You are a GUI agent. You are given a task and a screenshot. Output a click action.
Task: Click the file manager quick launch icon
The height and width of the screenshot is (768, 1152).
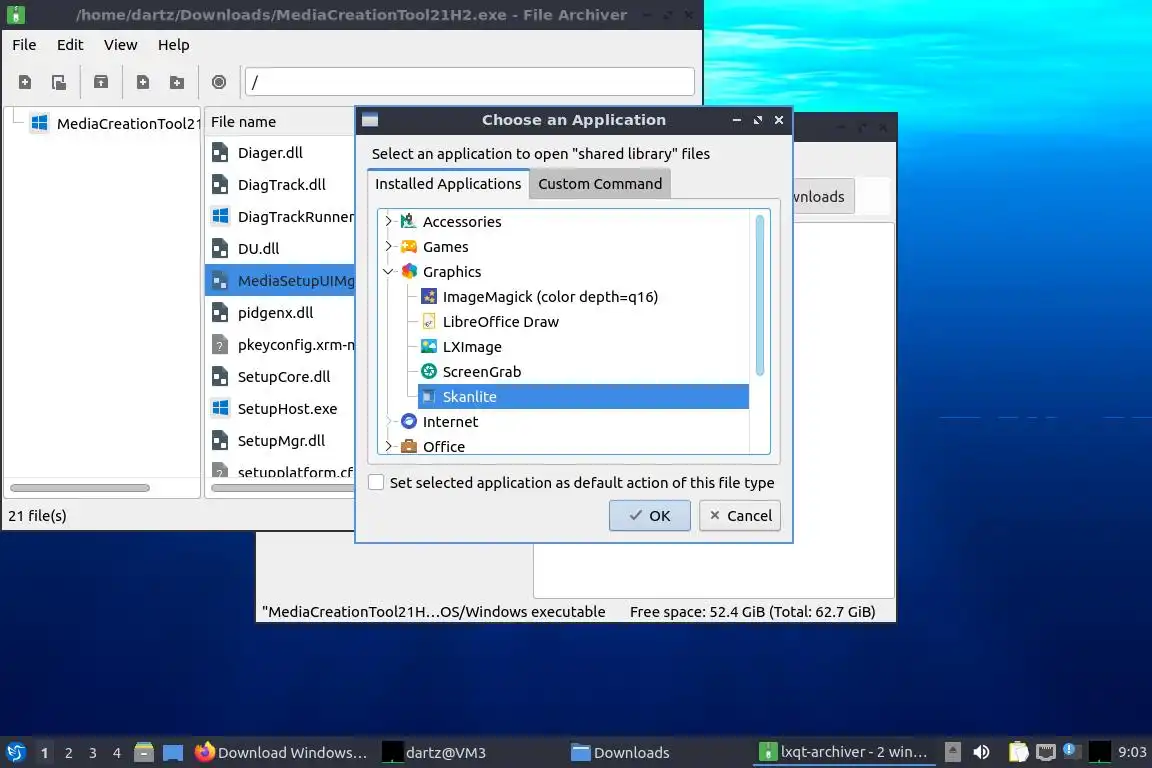pos(144,753)
